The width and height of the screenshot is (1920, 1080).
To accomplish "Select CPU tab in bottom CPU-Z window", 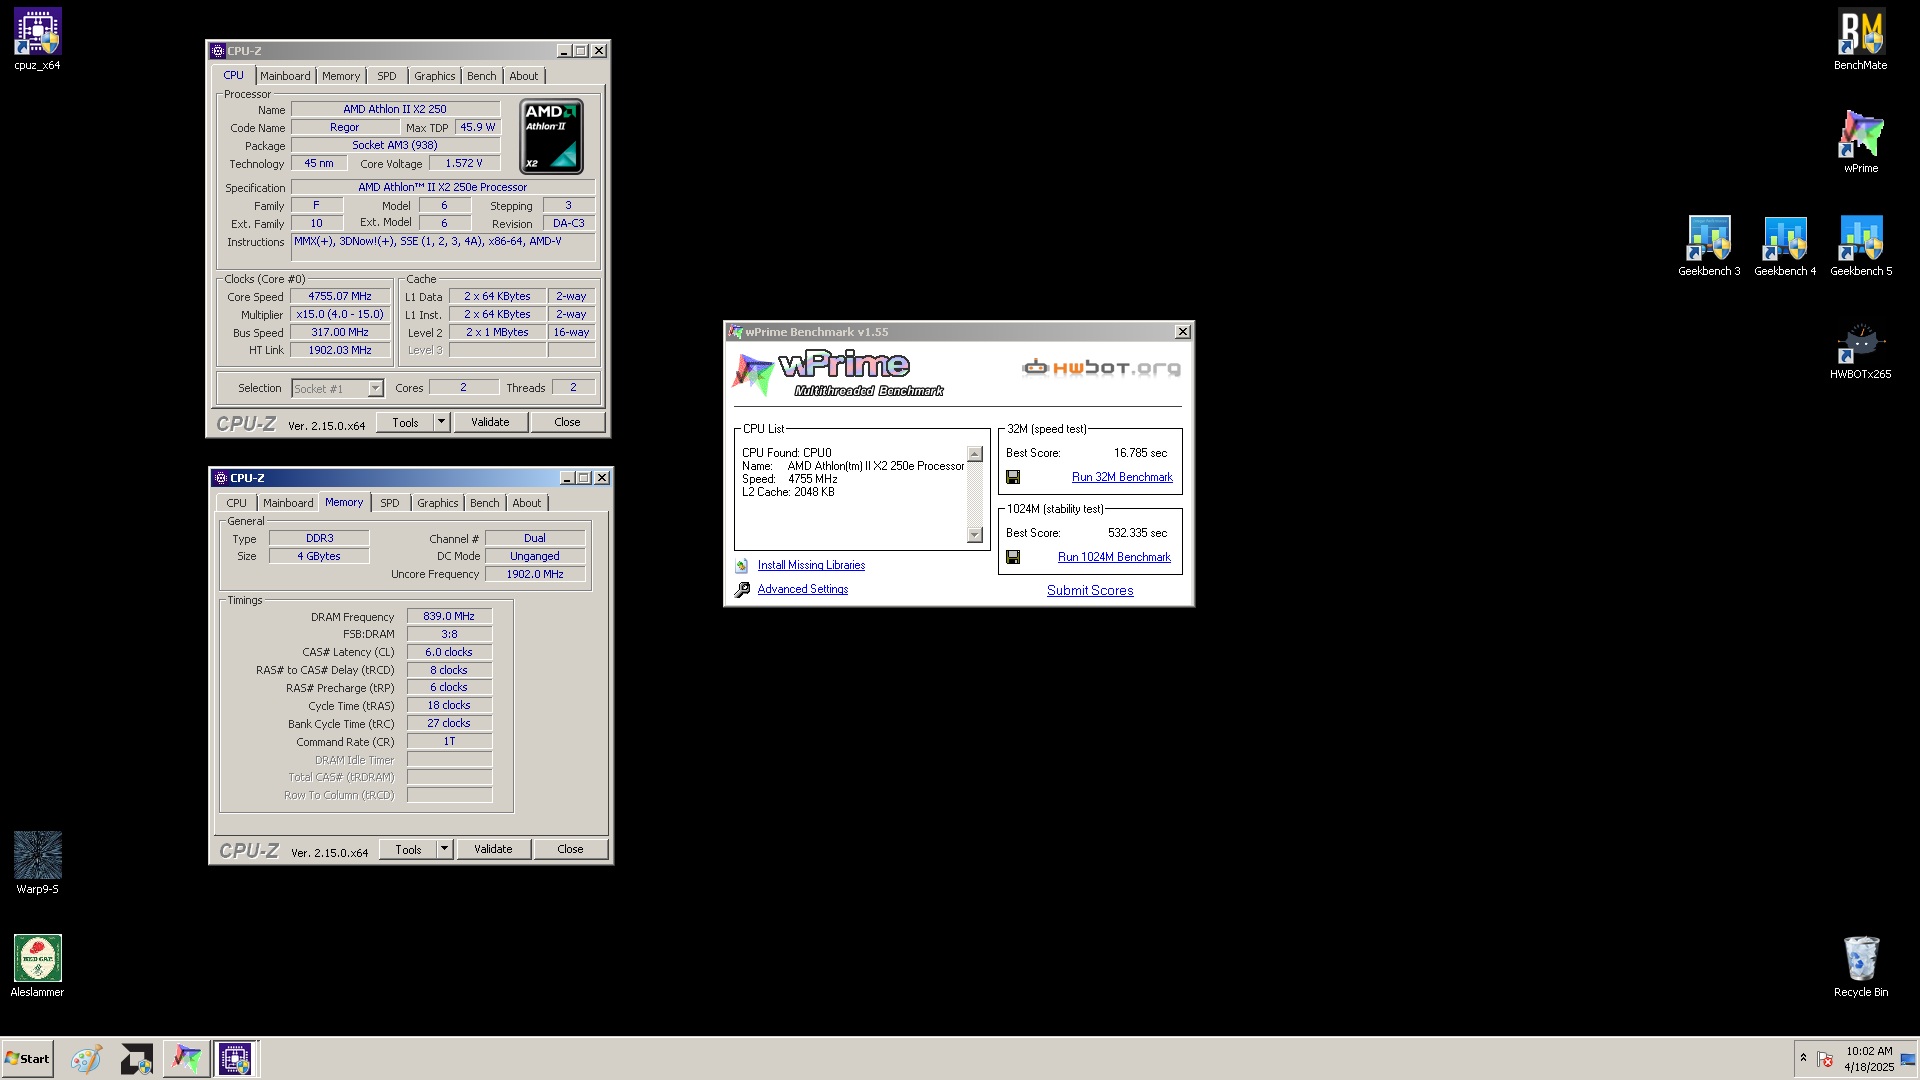I will tap(236, 503).
